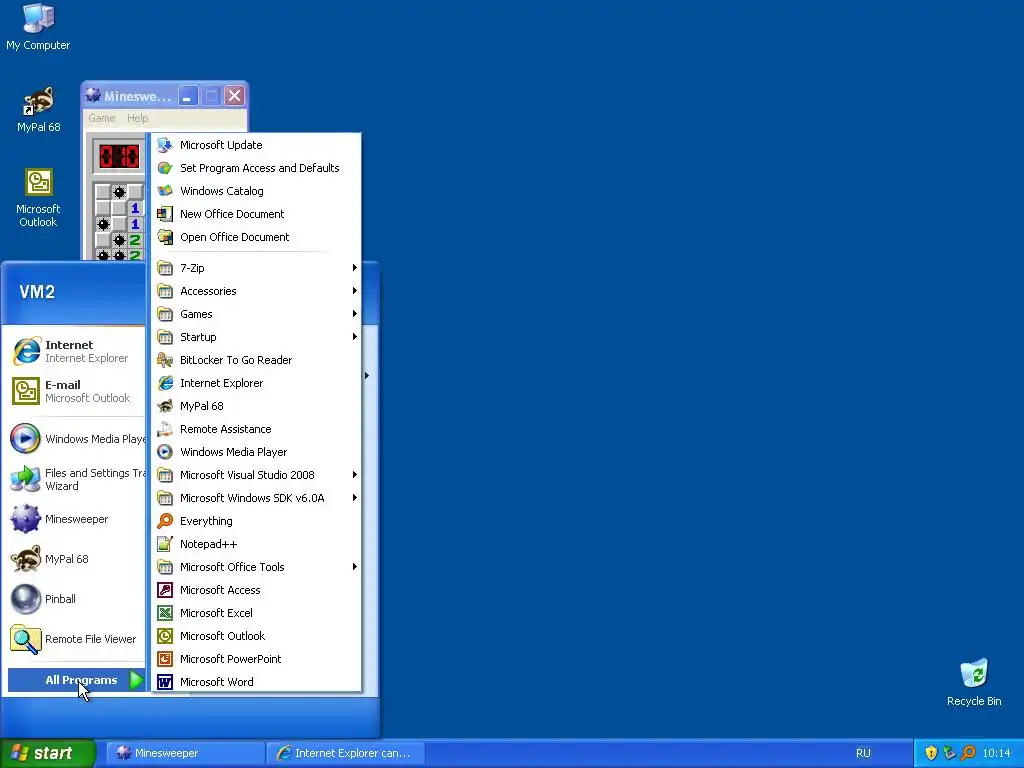Open Microsoft PowerPoint
Screen dimensions: 1024x768
(x=256, y=659)
